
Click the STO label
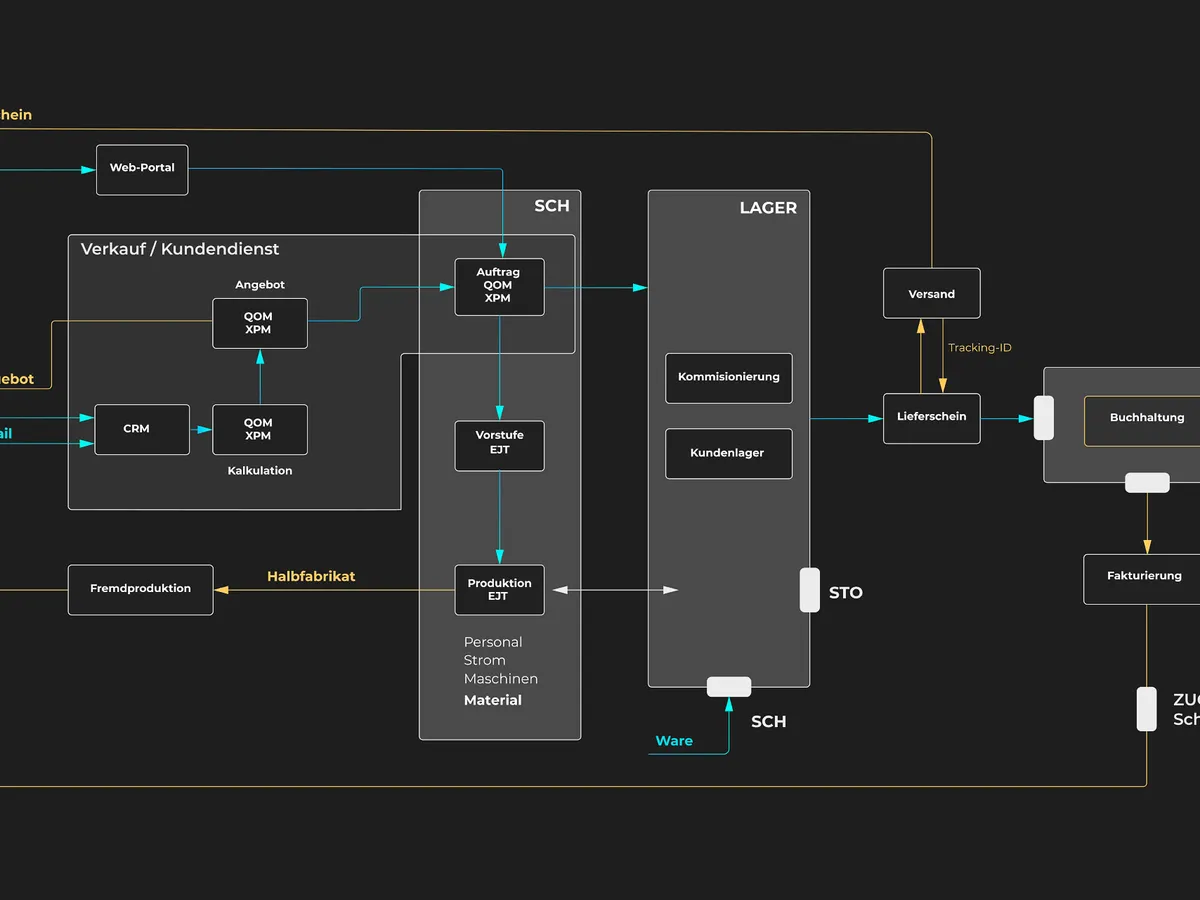tap(846, 593)
